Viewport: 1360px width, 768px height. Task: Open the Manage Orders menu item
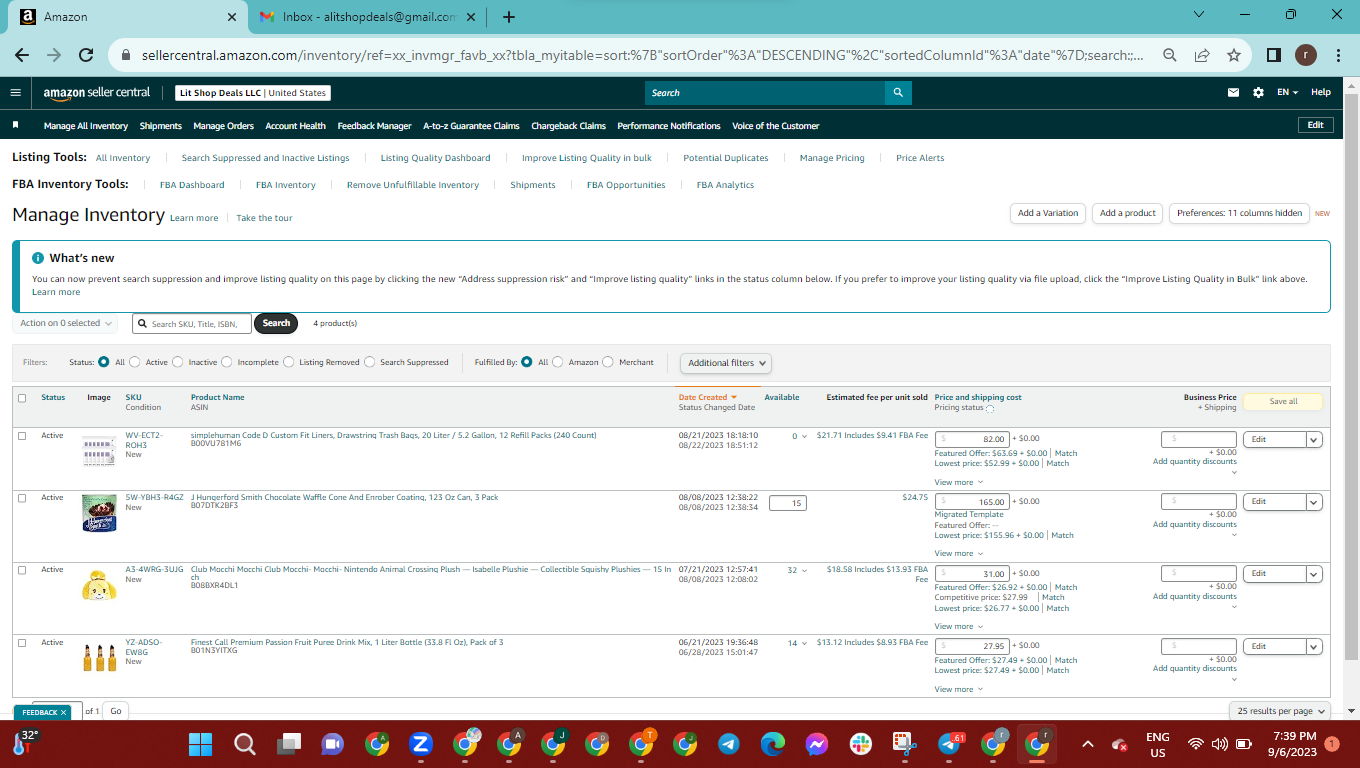224,126
